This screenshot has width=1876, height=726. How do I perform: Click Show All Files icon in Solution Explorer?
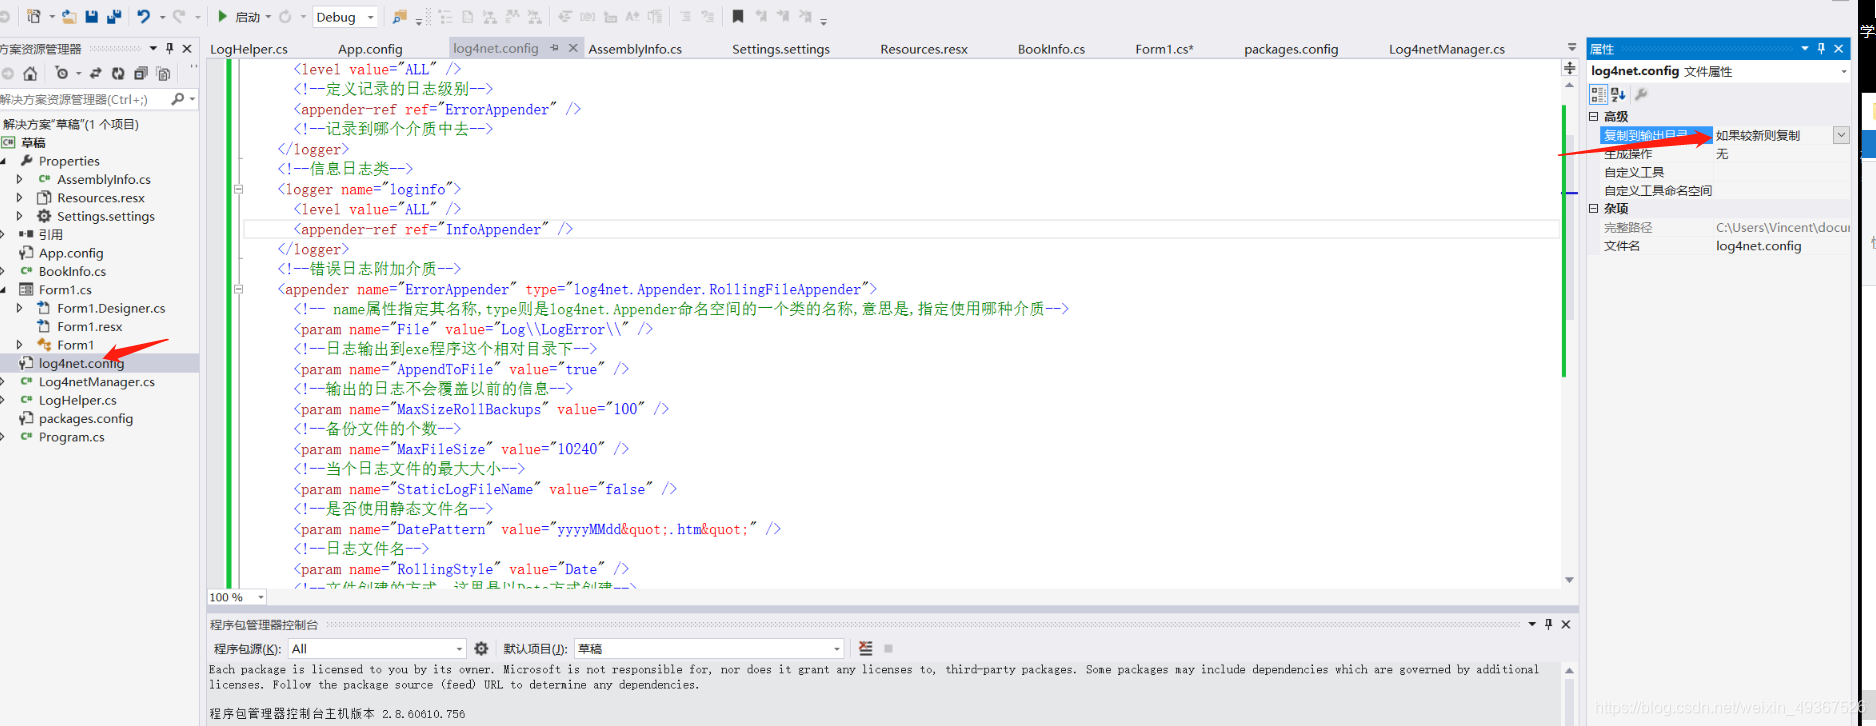click(x=164, y=73)
